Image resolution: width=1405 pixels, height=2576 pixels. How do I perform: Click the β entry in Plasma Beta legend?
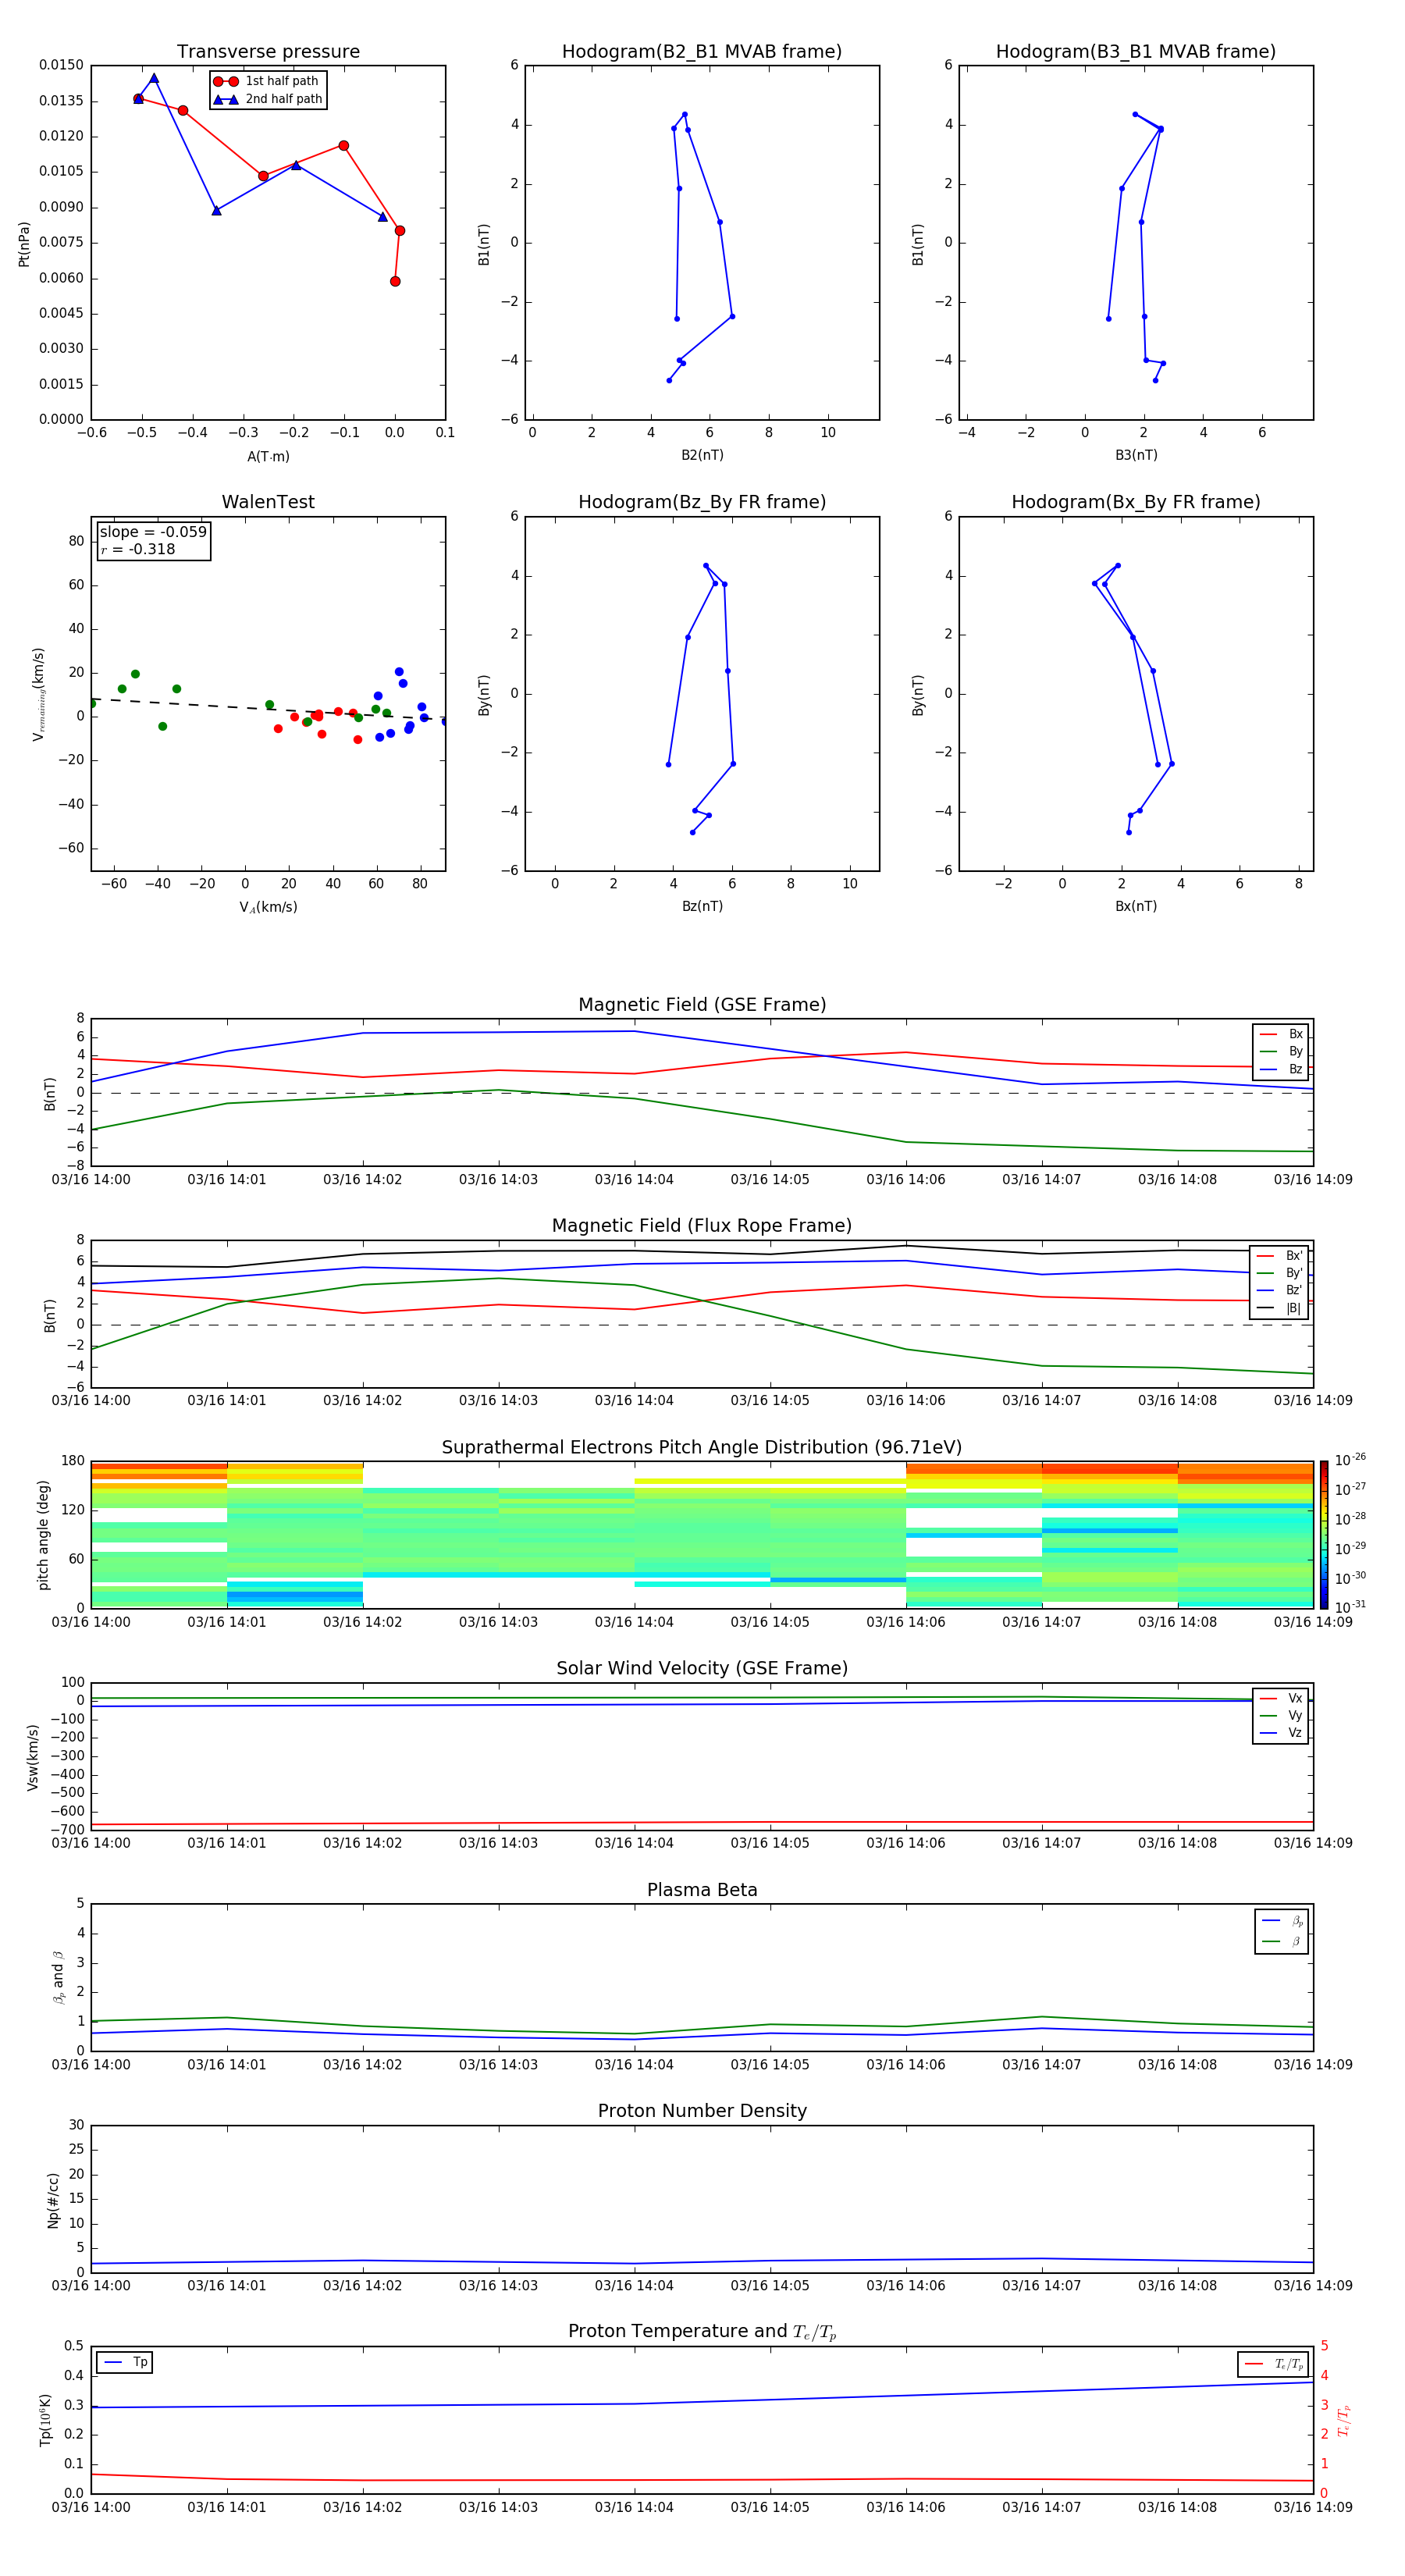tap(1282, 1941)
